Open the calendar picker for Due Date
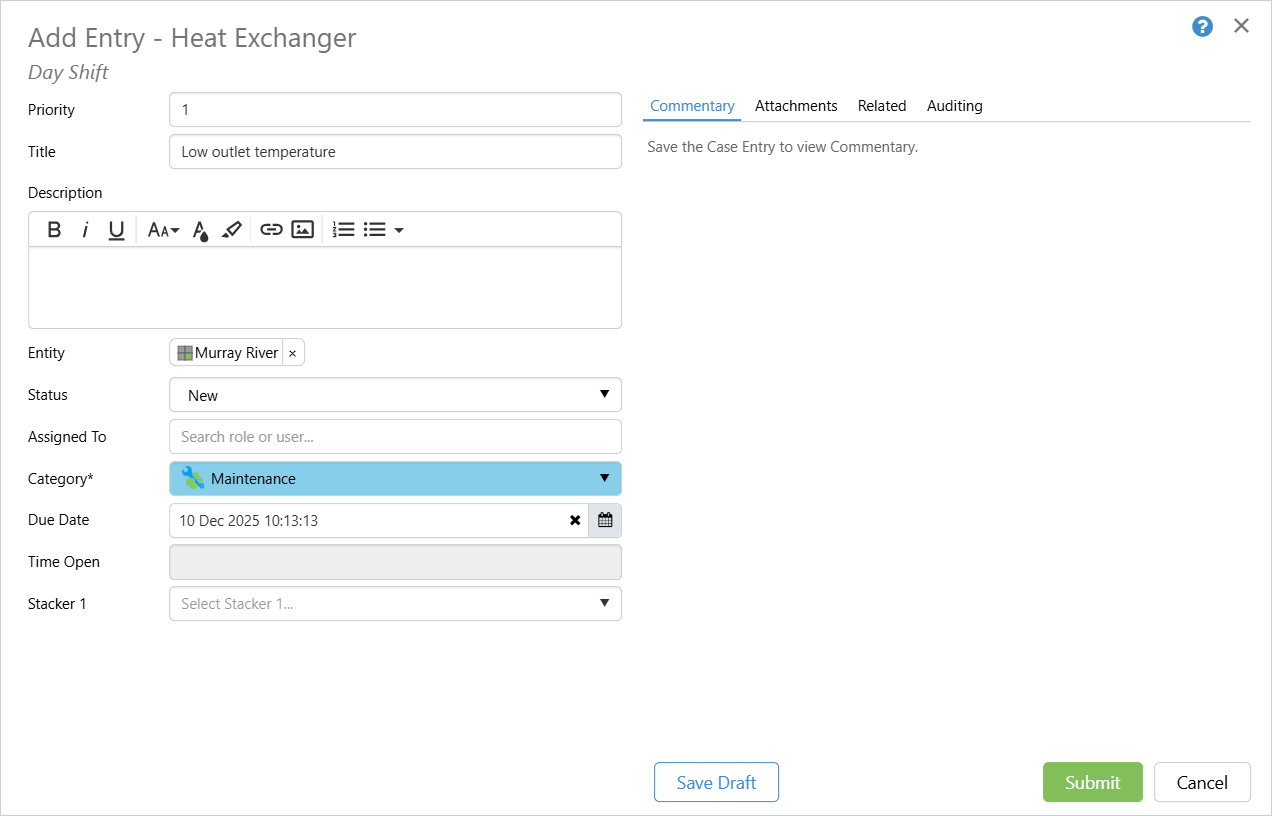Screen dimensions: 1272x816 click(x=605, y=521)
